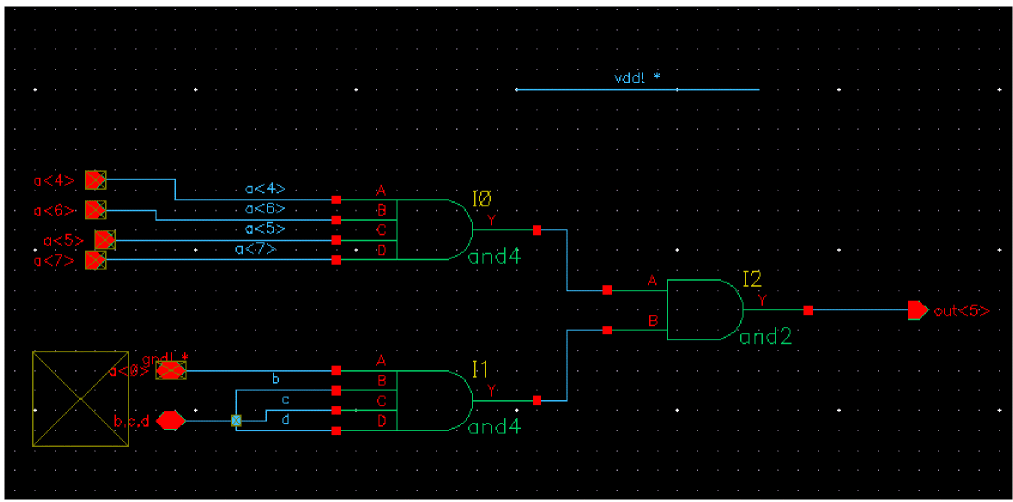Select the b,c,d bus pin symbol

point(171,421)
